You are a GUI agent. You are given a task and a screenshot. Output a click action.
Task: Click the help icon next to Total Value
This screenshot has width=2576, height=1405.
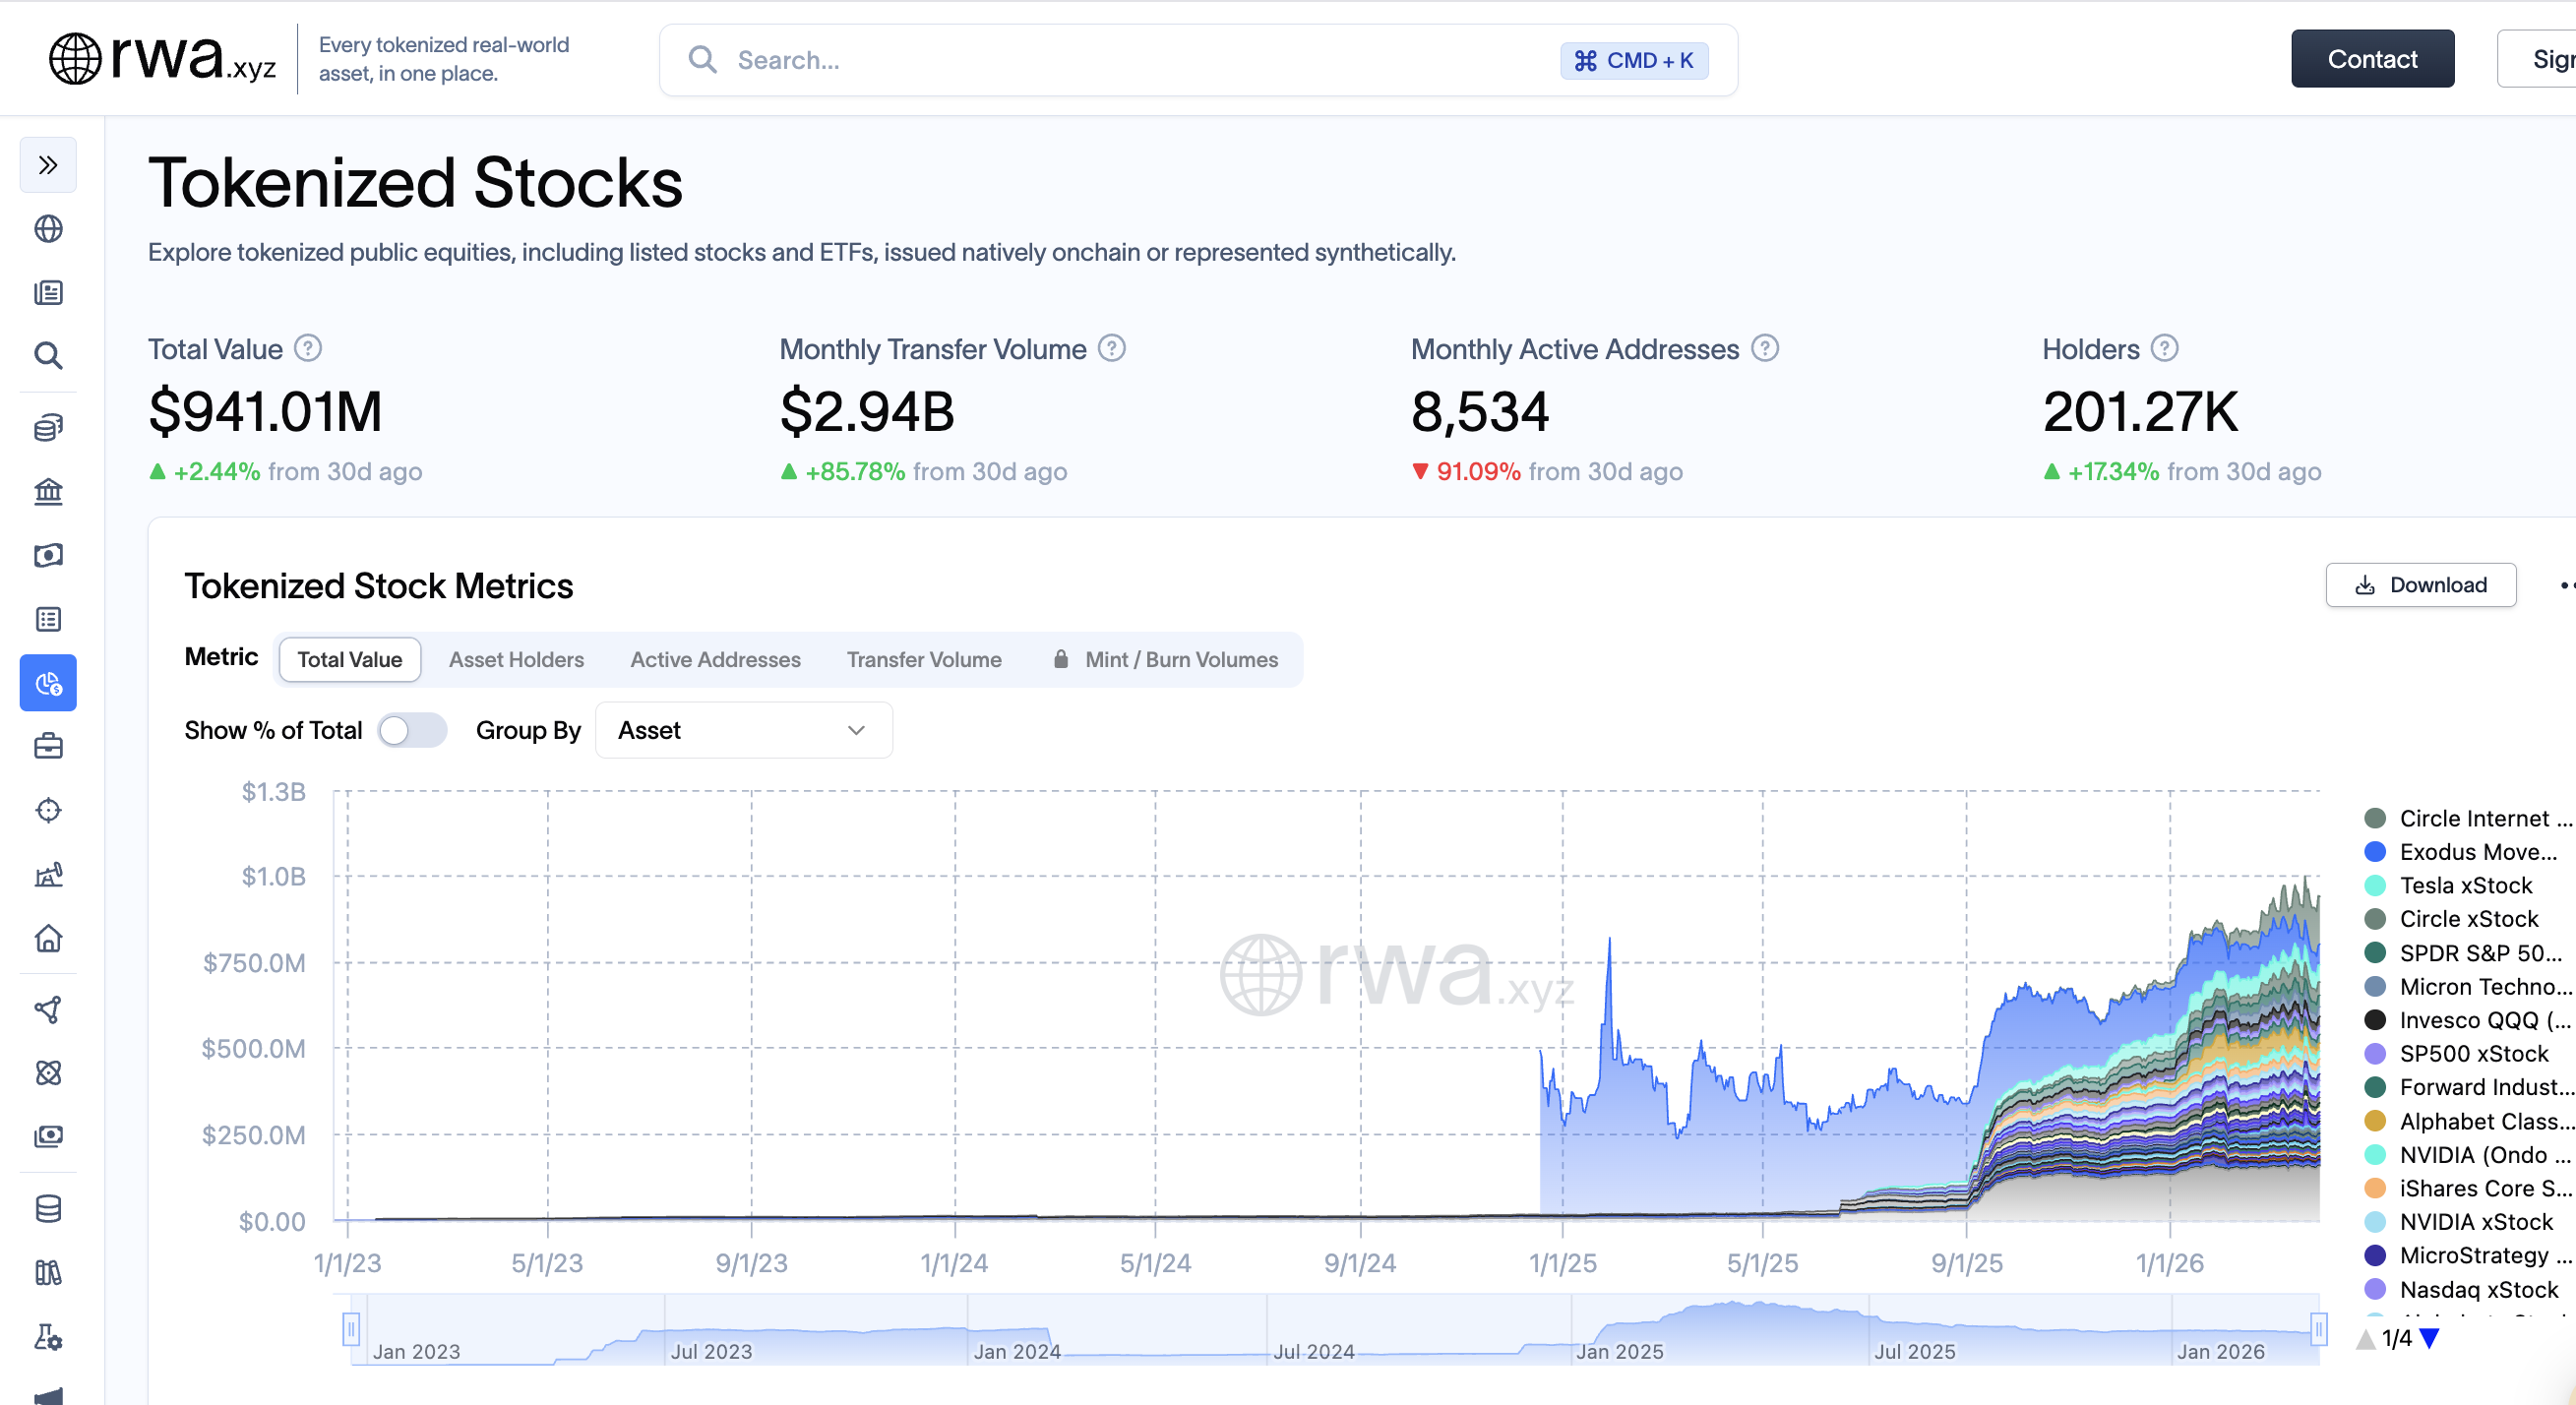(309, 348)
